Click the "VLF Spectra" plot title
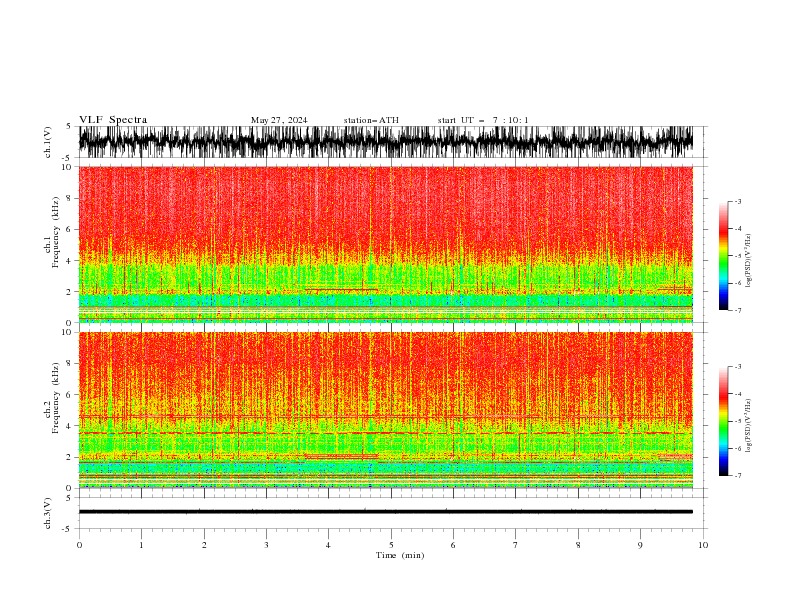This screenshot has width=792, height=612. pyautogui.click(x=113, y=120)
